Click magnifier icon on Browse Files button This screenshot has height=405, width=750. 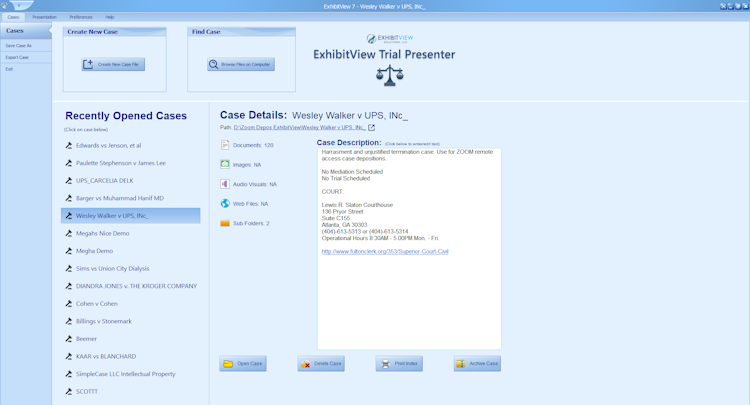point(213,64)
